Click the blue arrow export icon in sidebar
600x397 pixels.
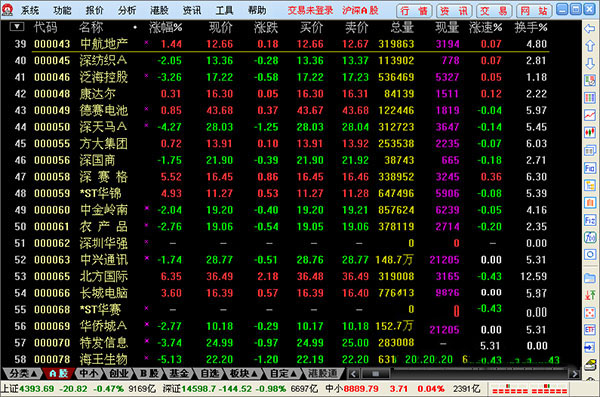590,347
